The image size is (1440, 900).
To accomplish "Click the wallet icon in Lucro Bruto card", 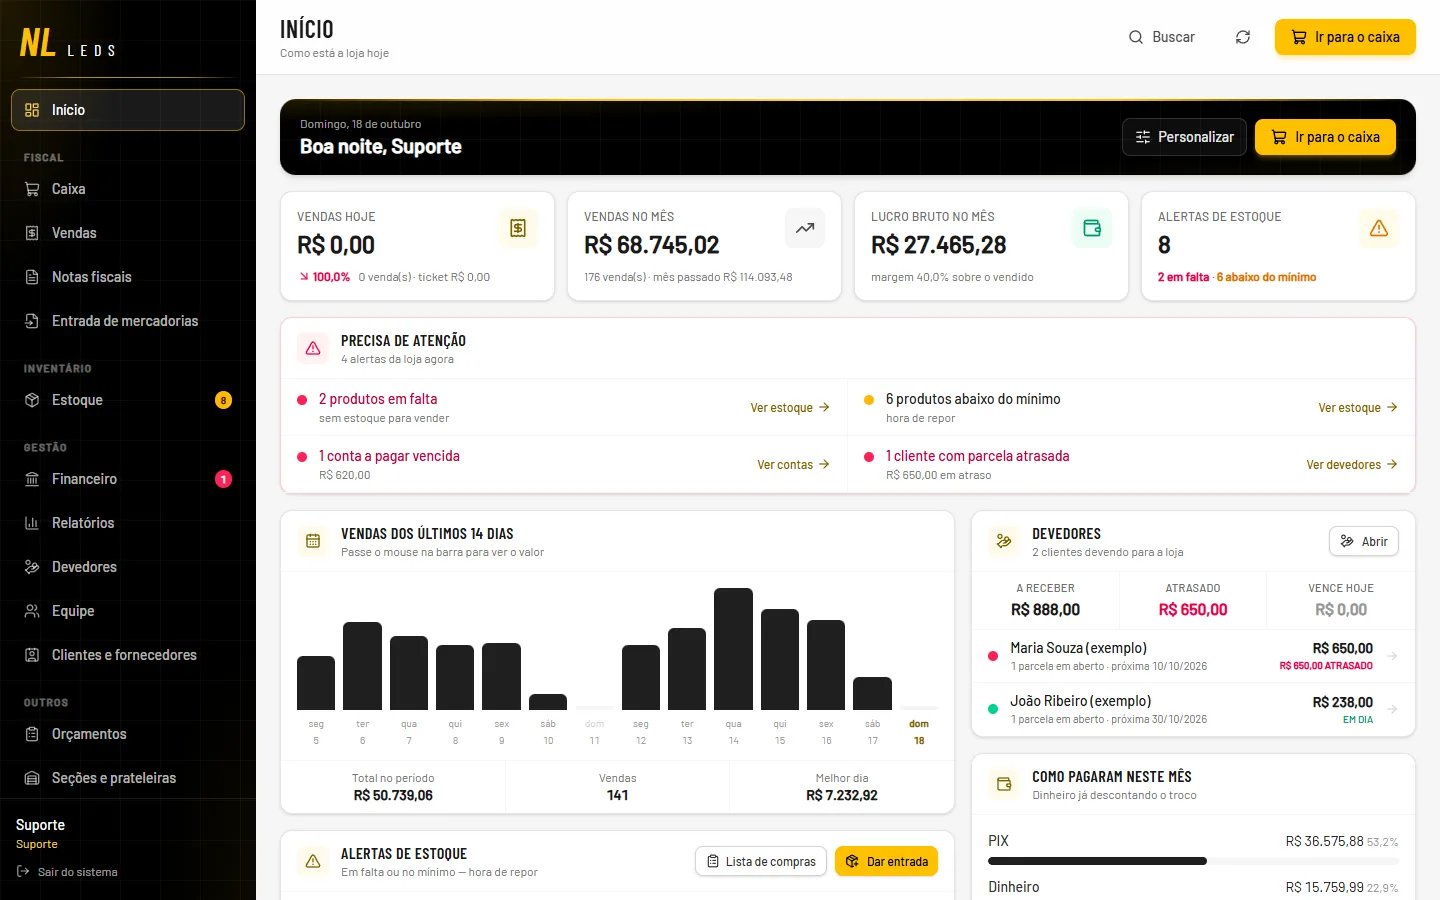I will (1092, 228).
